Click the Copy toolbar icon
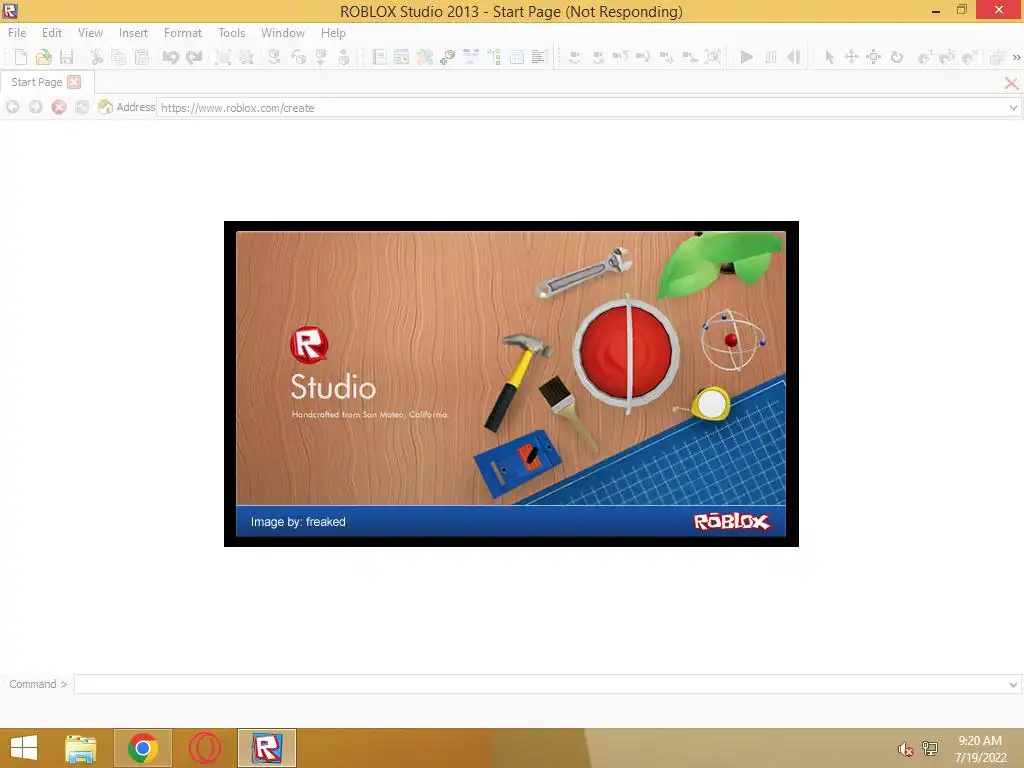The width and height of the screenshot is (1024, 768). (119, 57)
